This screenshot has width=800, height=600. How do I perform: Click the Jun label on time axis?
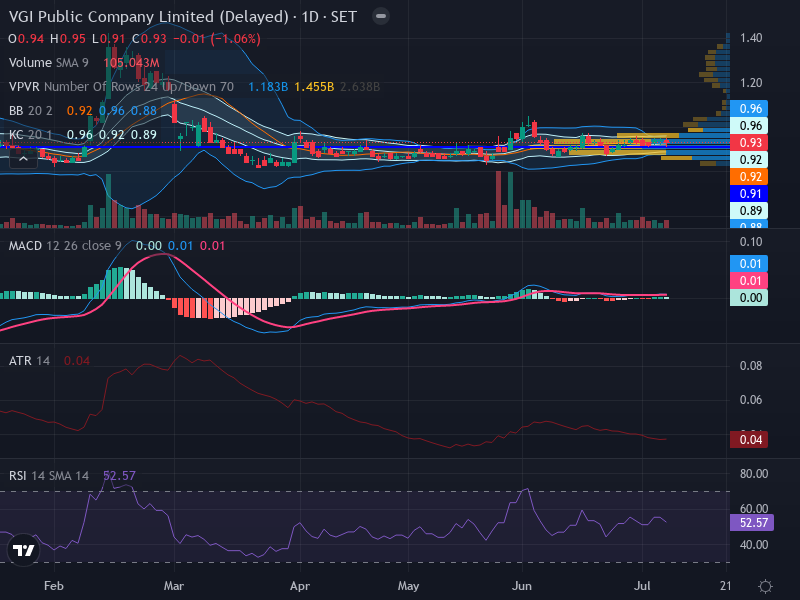click(521, 586)
